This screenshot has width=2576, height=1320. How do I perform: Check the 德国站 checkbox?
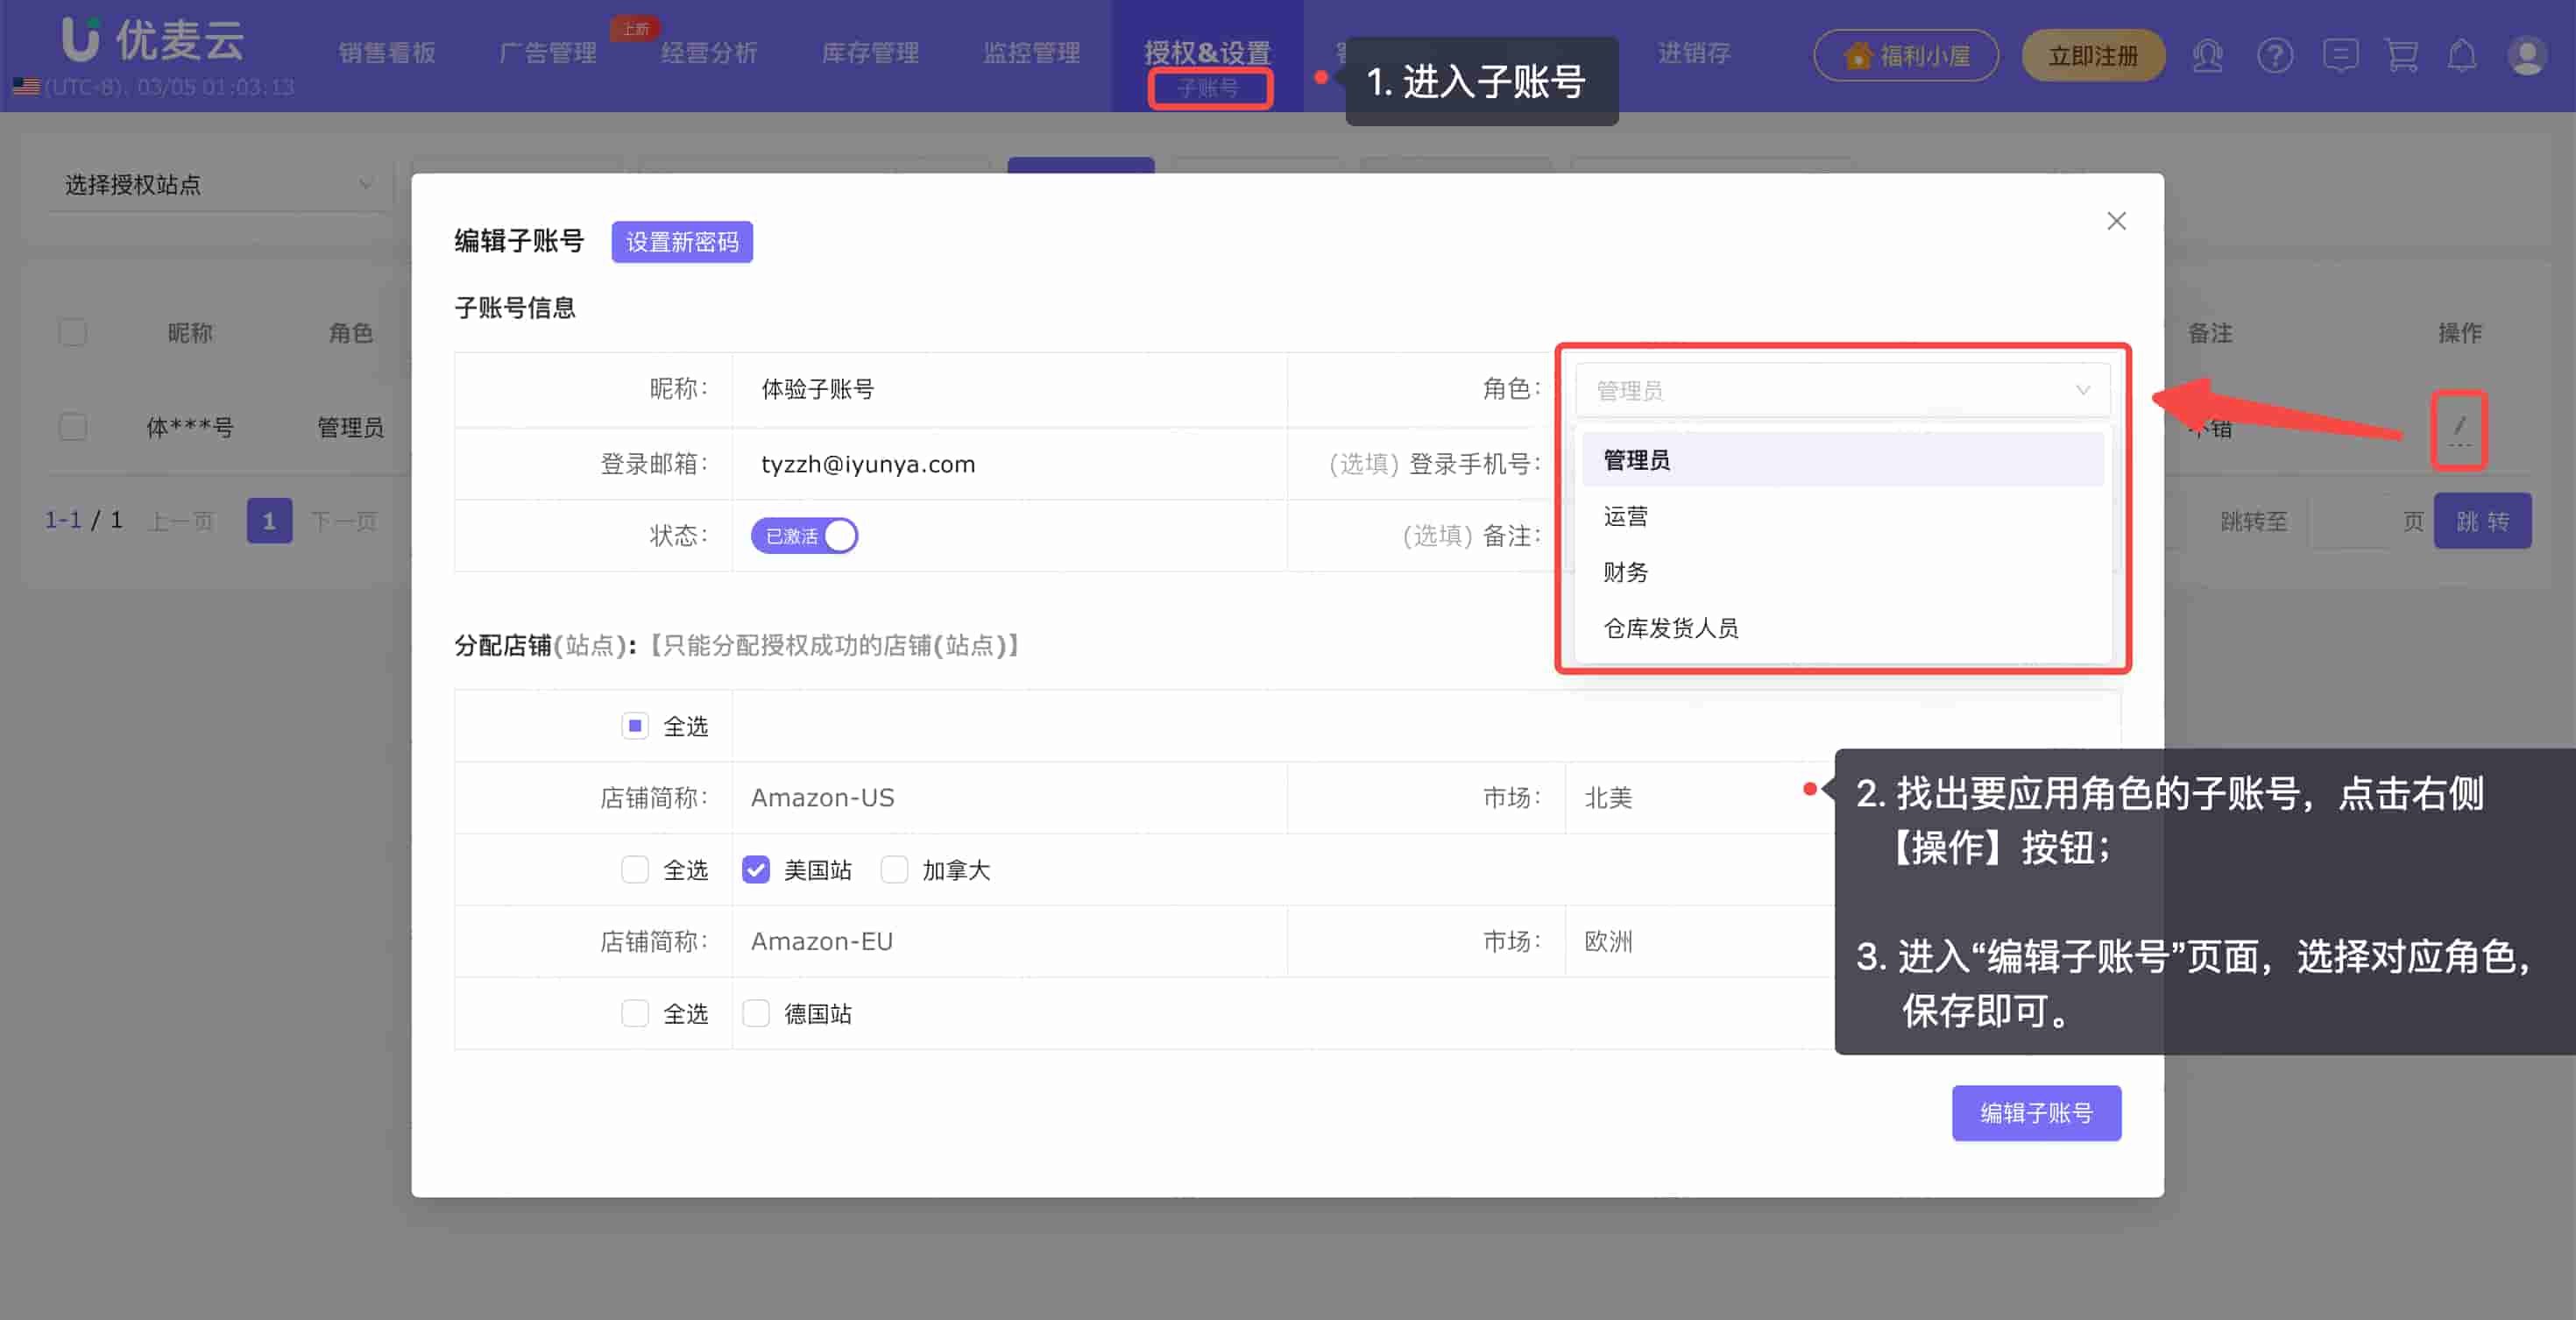click(756, 1014)
